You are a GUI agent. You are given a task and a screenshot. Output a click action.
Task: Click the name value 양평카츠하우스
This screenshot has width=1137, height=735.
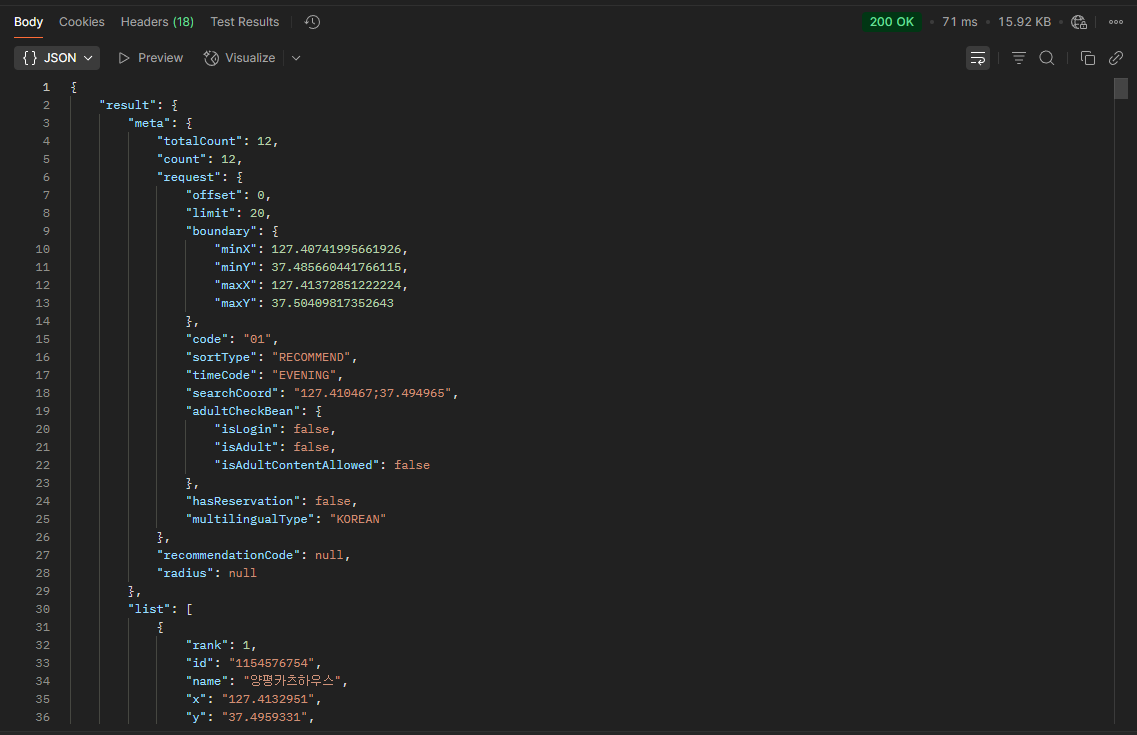pyautogui.click(x=292, y=681)
